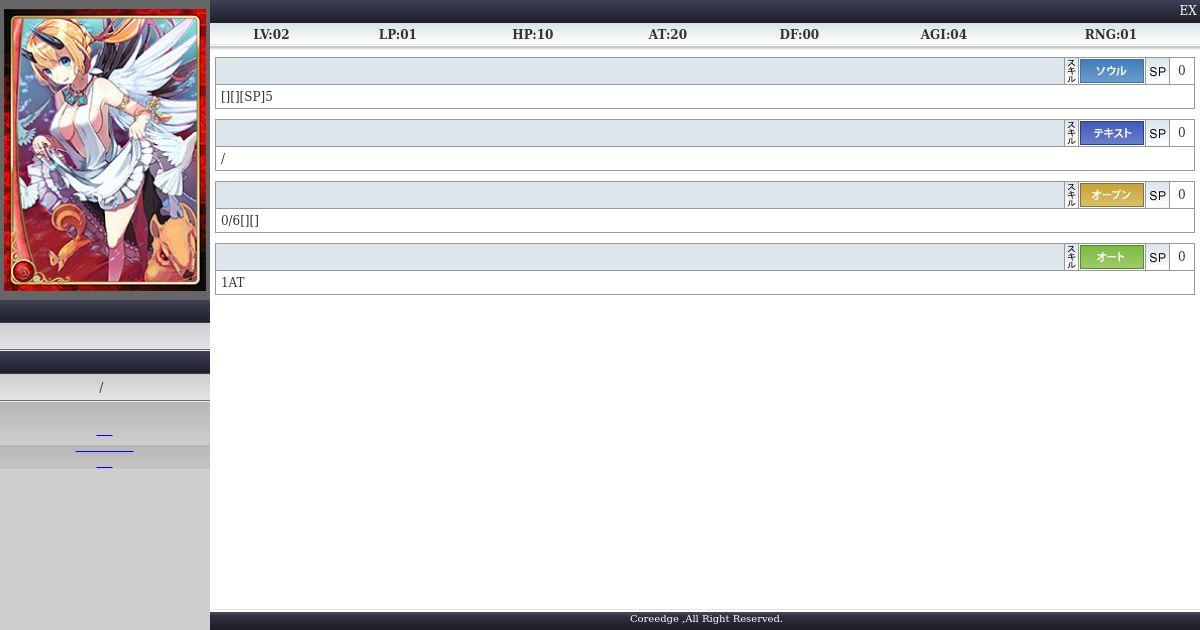Screen dimensions: 1200x630
Task: Click the LP:01 stat
Action: click(x=397, y=34)
